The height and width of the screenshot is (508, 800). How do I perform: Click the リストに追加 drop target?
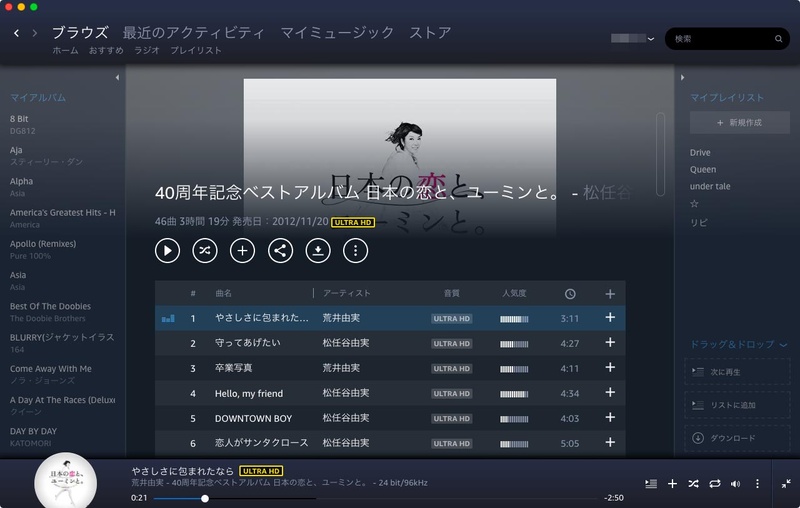click(x=737, y=405)
